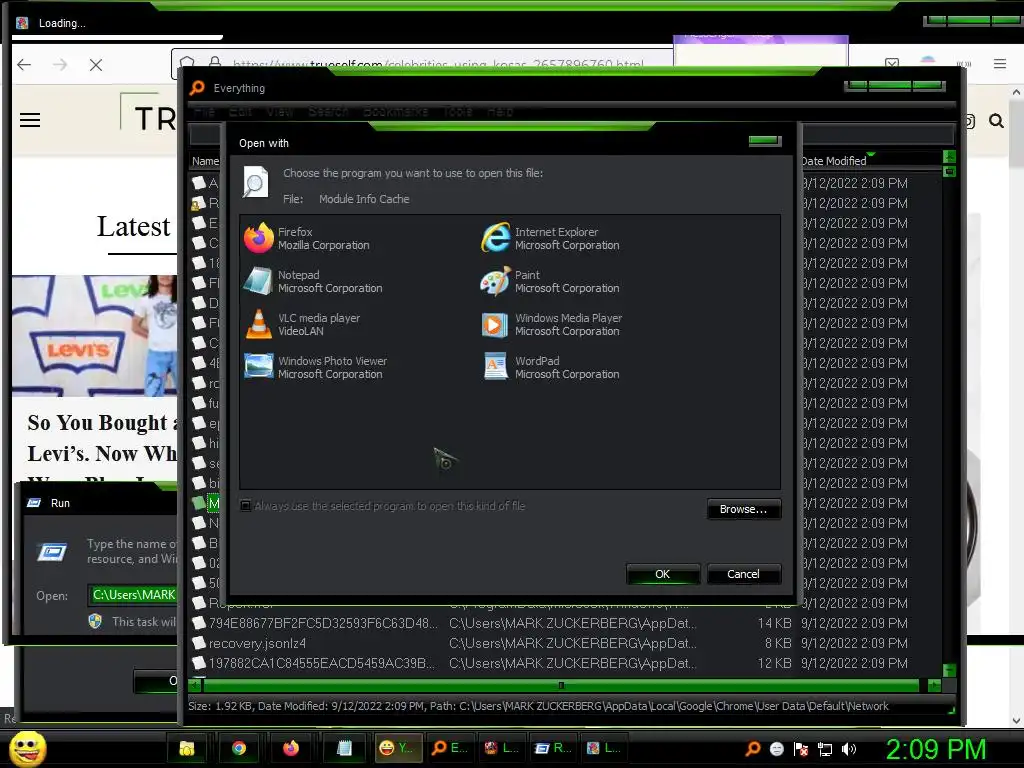Select Internet Explorer to open the file
Screen dimensions: 1024x768
[x=551, y=238]
